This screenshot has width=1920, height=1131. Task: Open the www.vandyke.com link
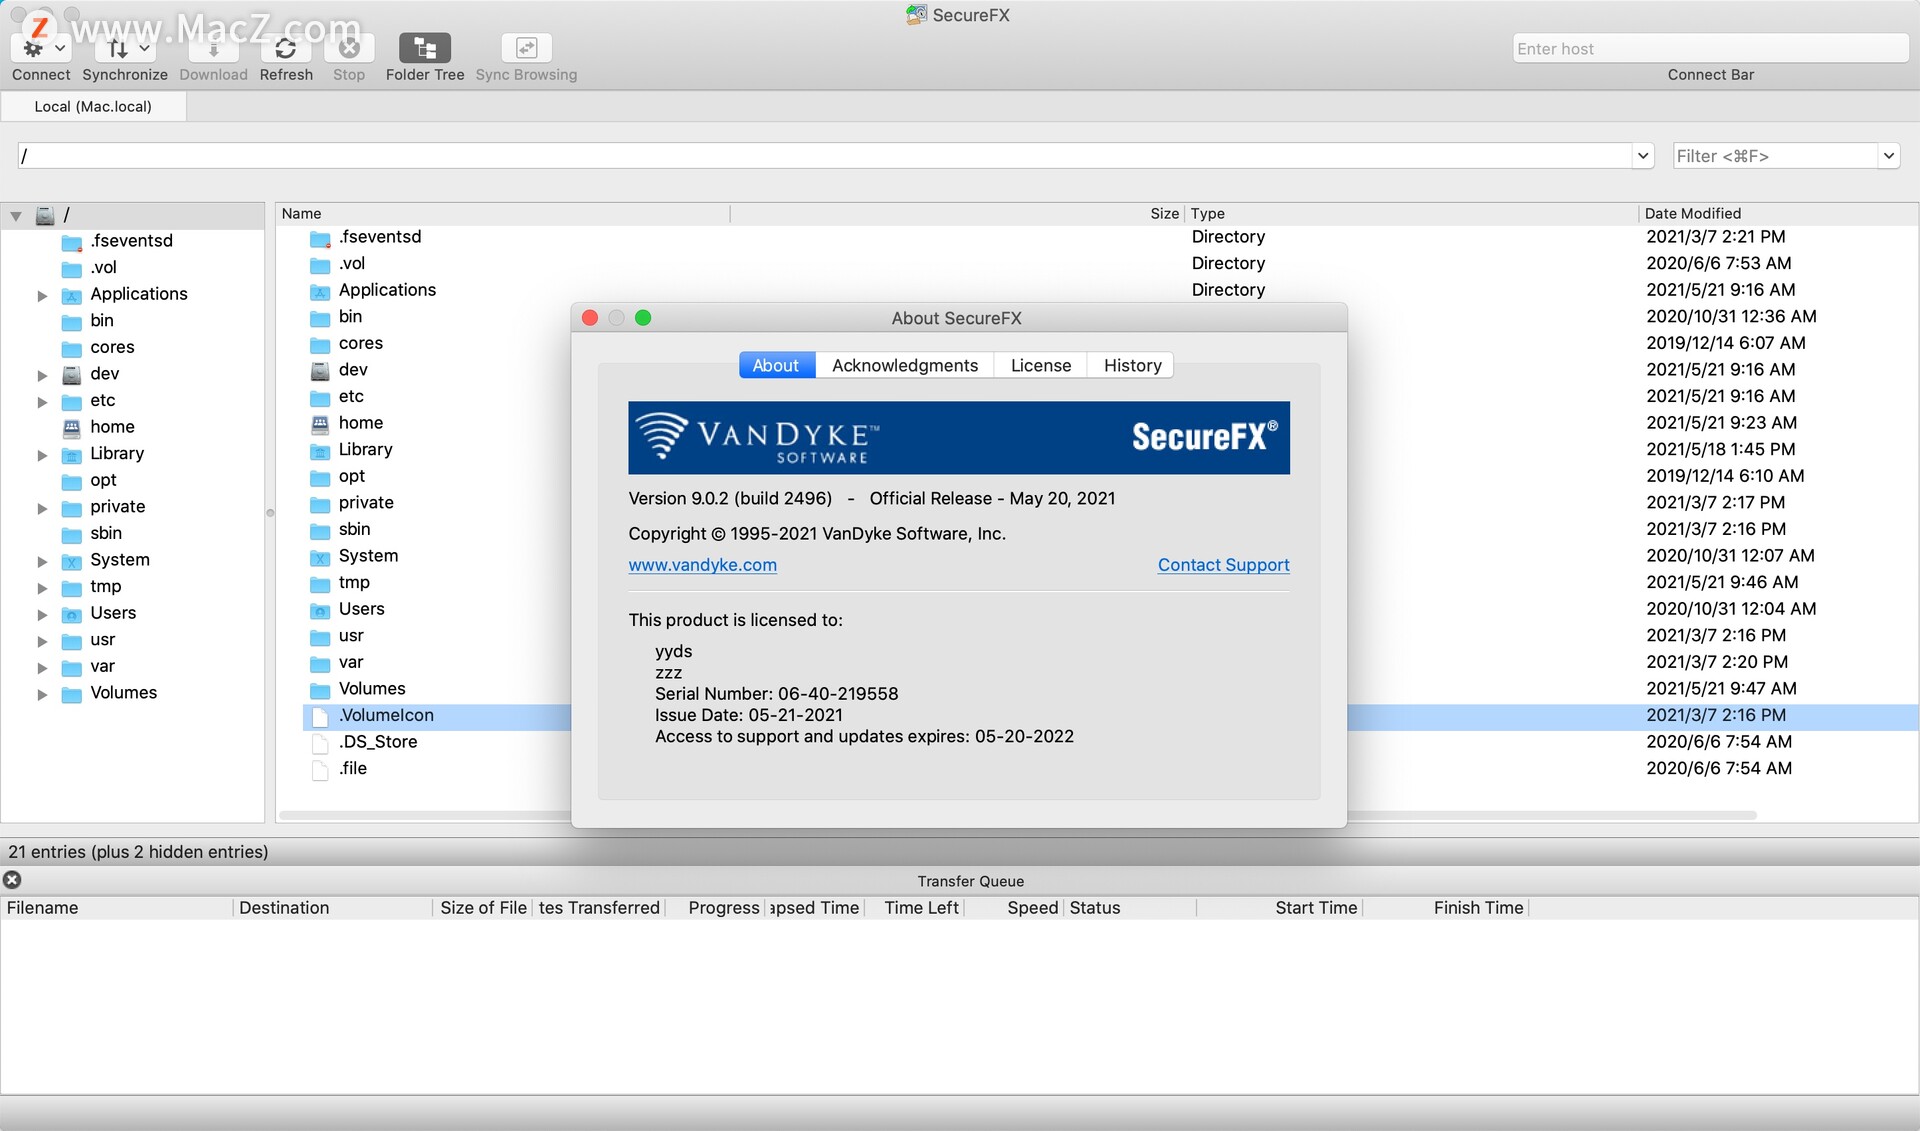pos(702,564)
